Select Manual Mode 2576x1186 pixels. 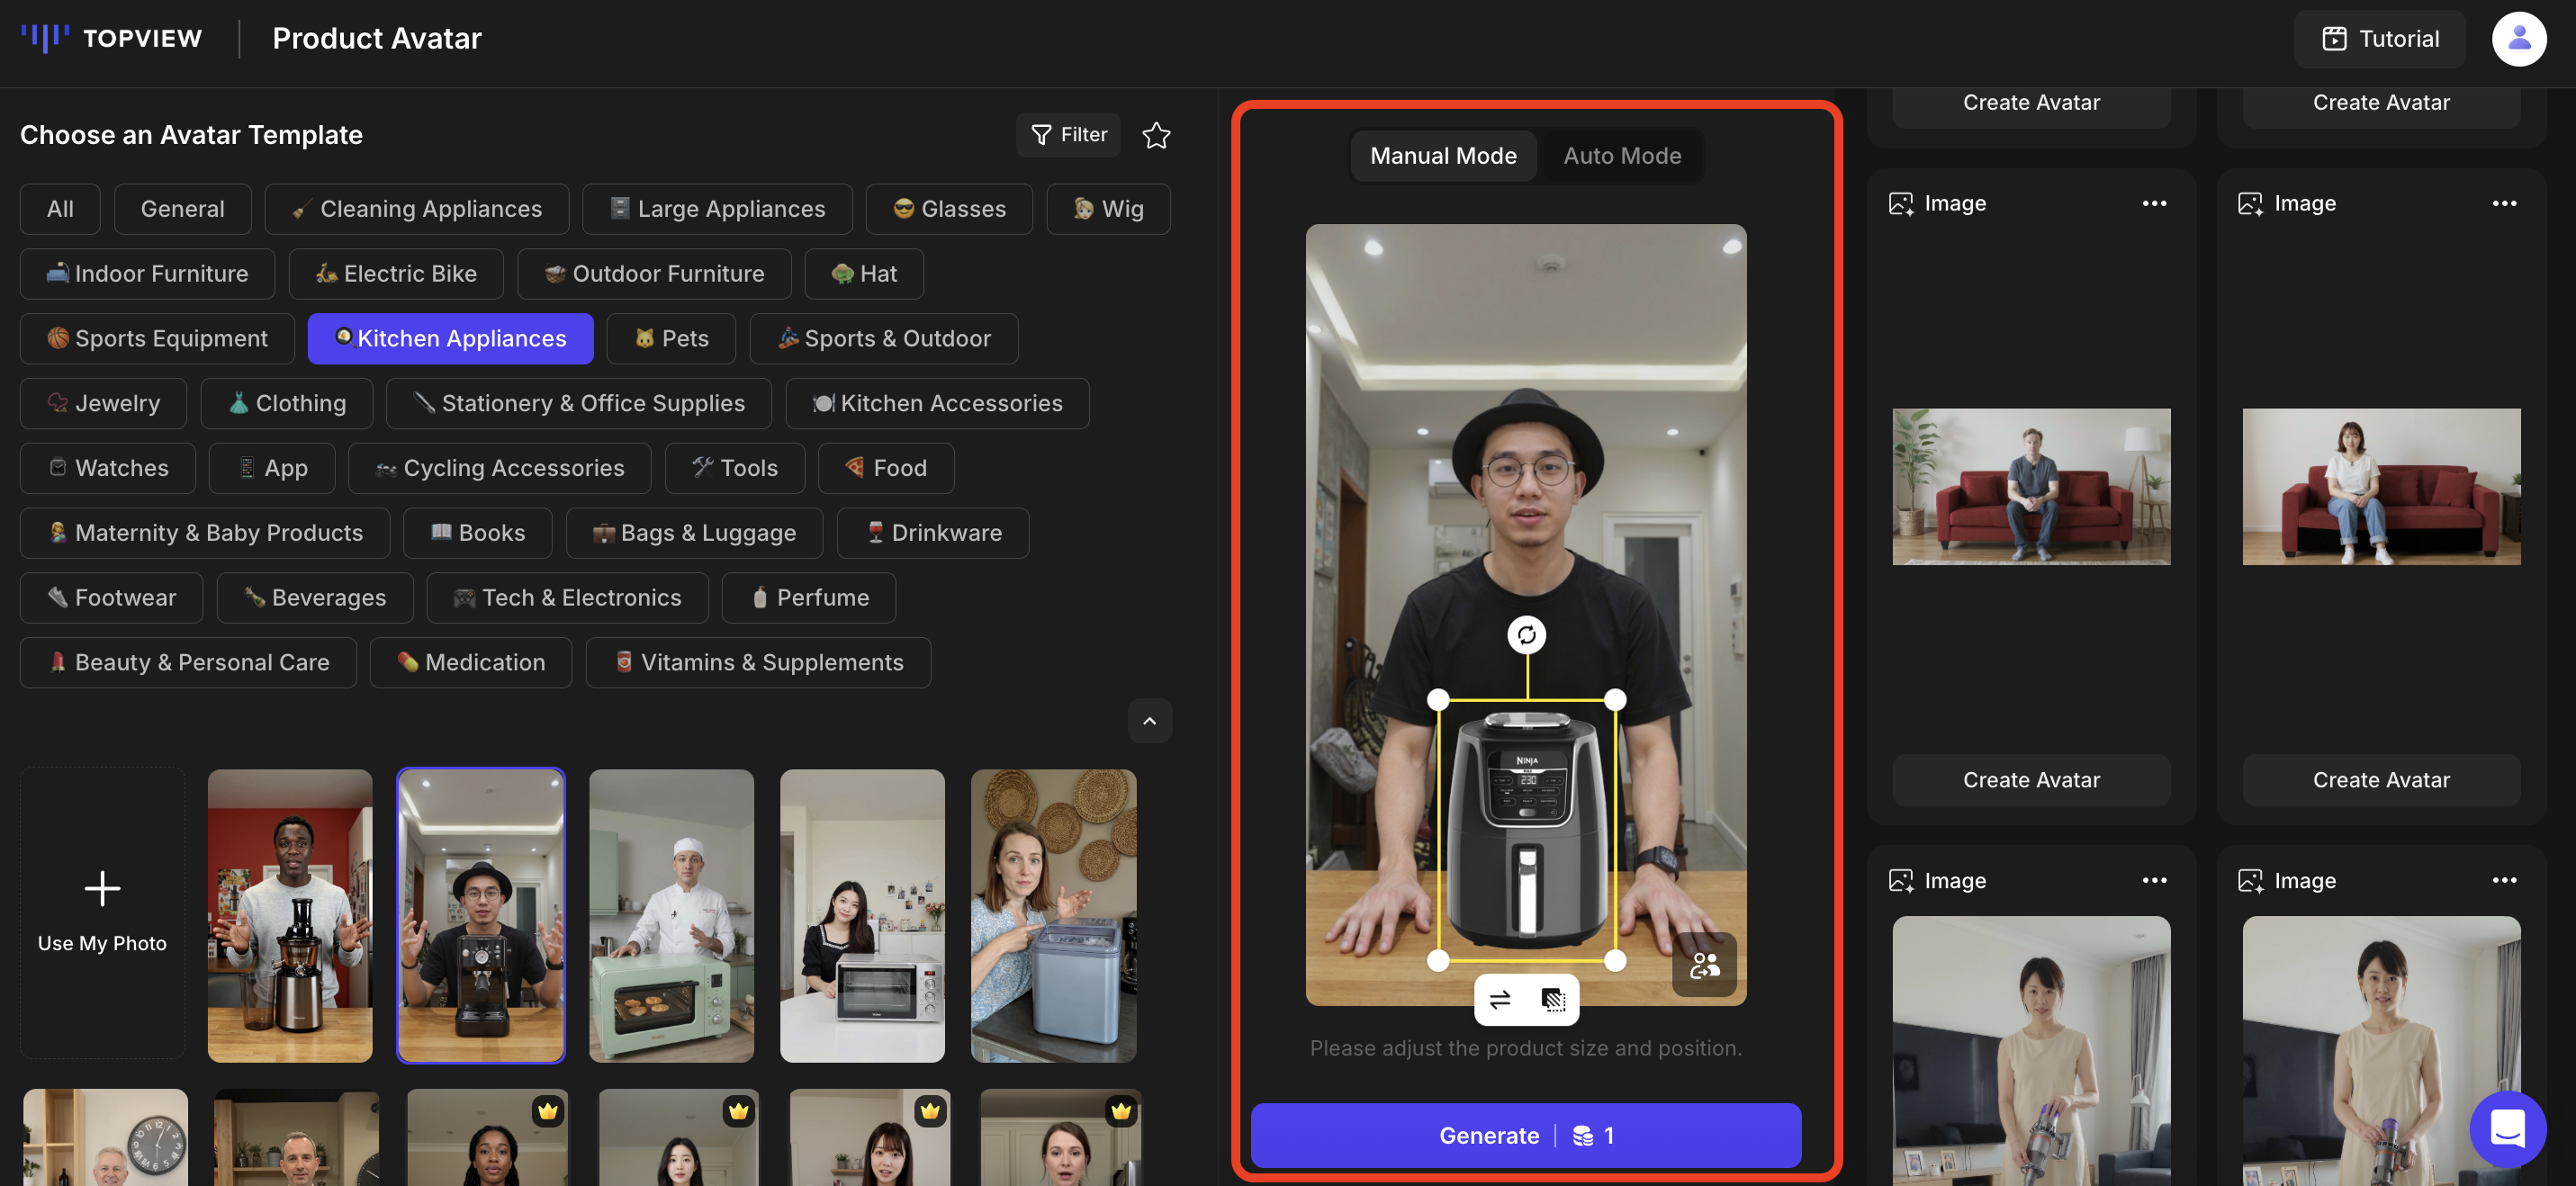pos(1442,156)
